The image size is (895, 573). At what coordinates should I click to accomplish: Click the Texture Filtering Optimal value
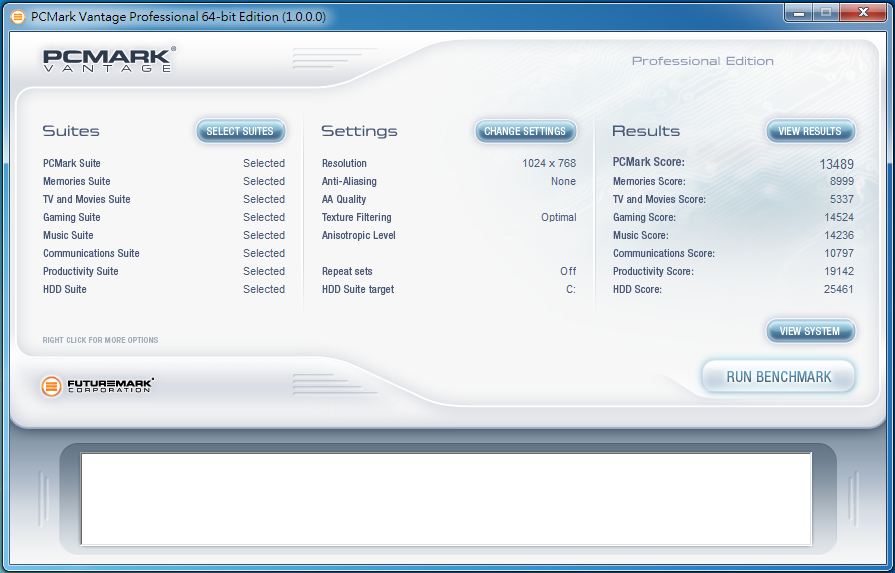[558, 217]
